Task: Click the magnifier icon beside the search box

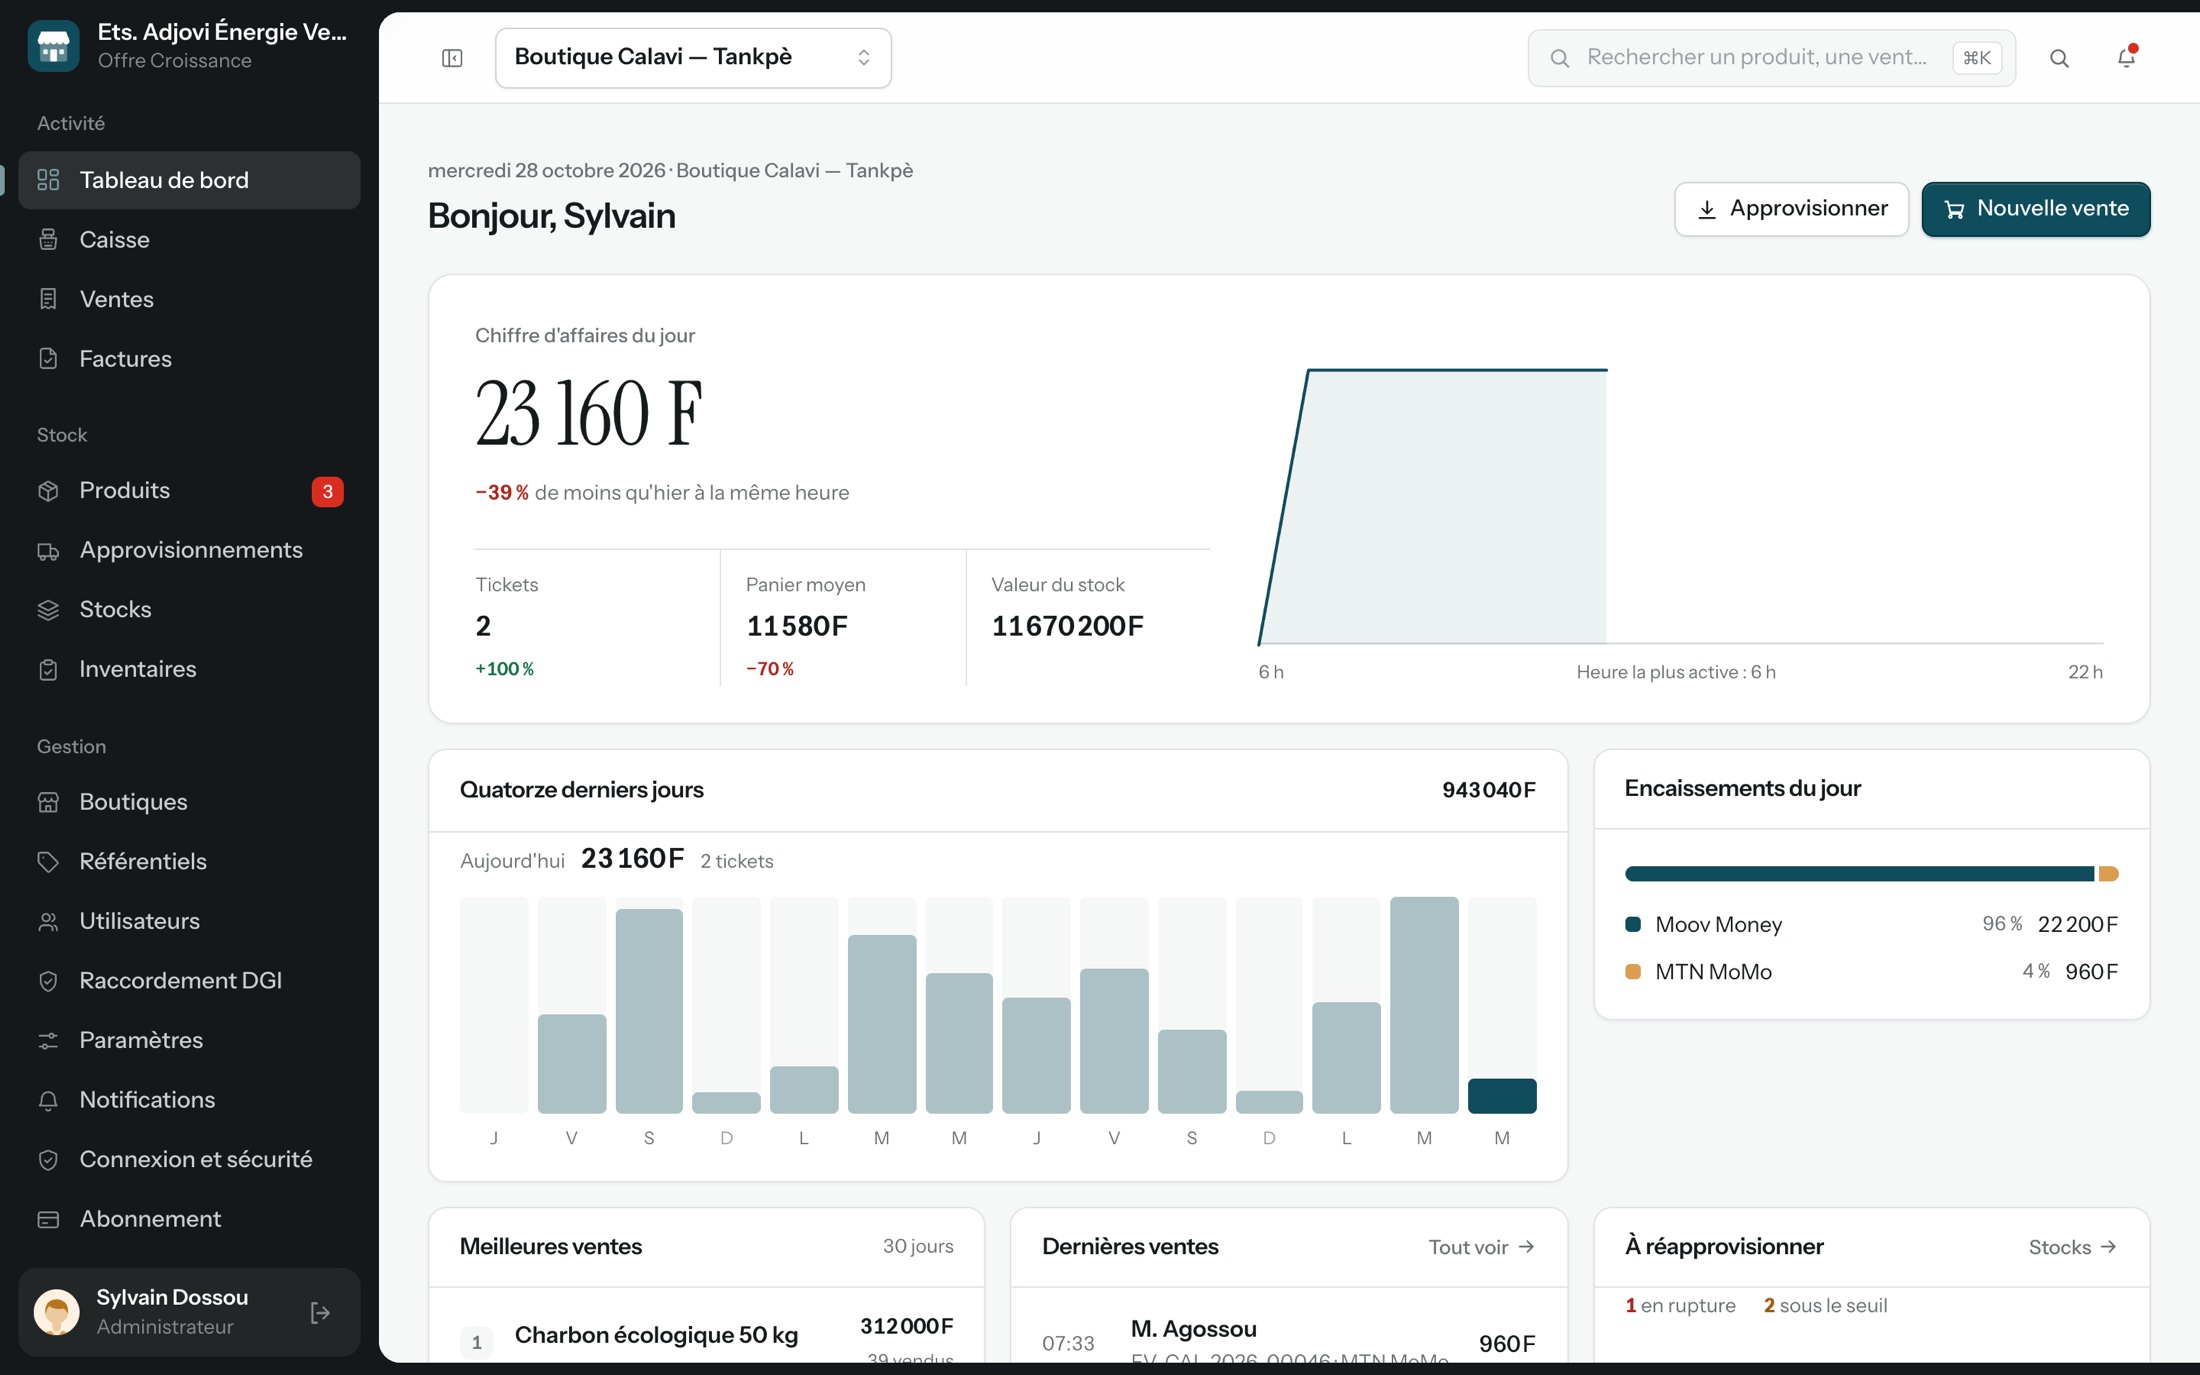Action: (2059, 58)
